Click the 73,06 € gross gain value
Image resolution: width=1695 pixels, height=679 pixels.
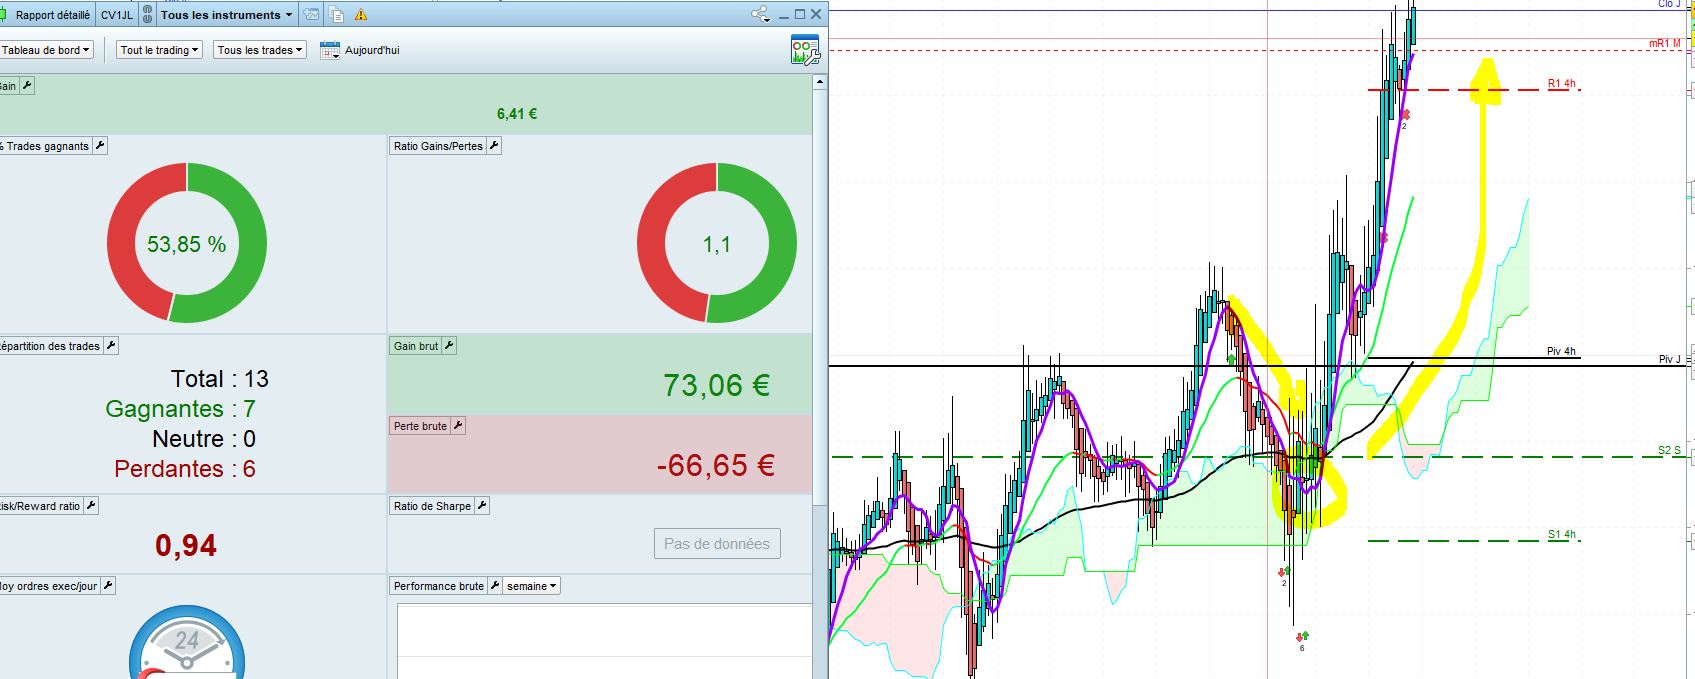coord(716,385)
